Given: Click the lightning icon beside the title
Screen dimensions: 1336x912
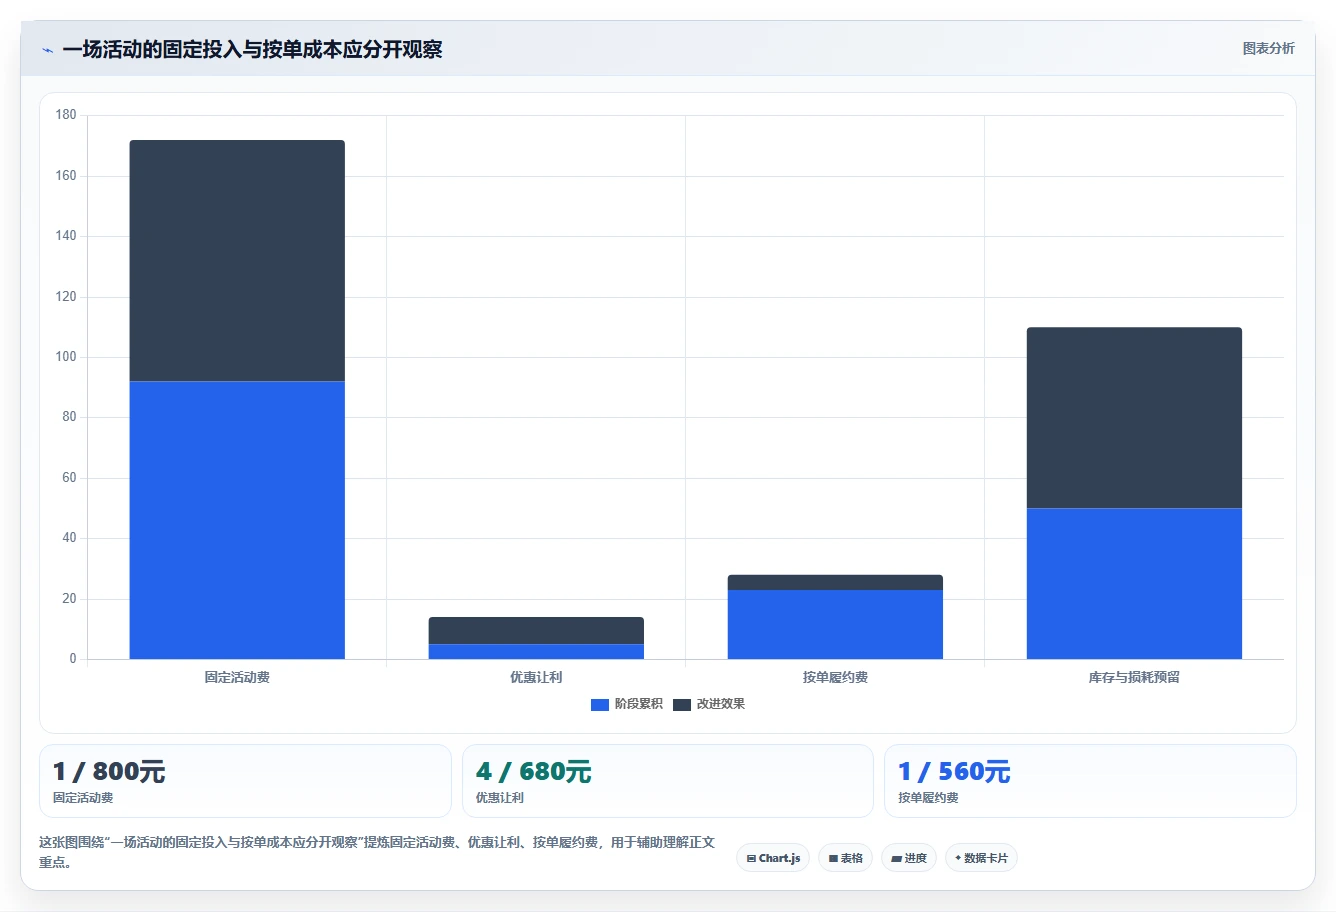Looking at the screenshot, I should 47,50.
